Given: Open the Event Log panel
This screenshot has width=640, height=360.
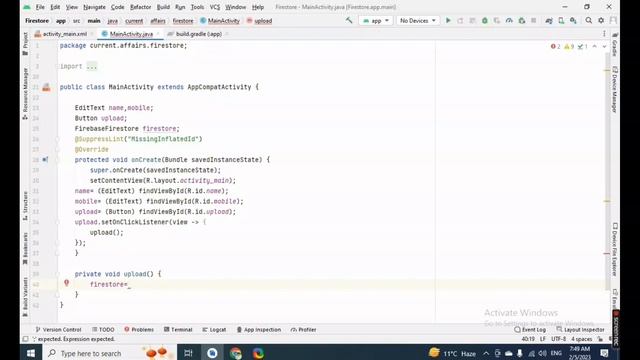Looking at the screenshot, I should [530, 329].
